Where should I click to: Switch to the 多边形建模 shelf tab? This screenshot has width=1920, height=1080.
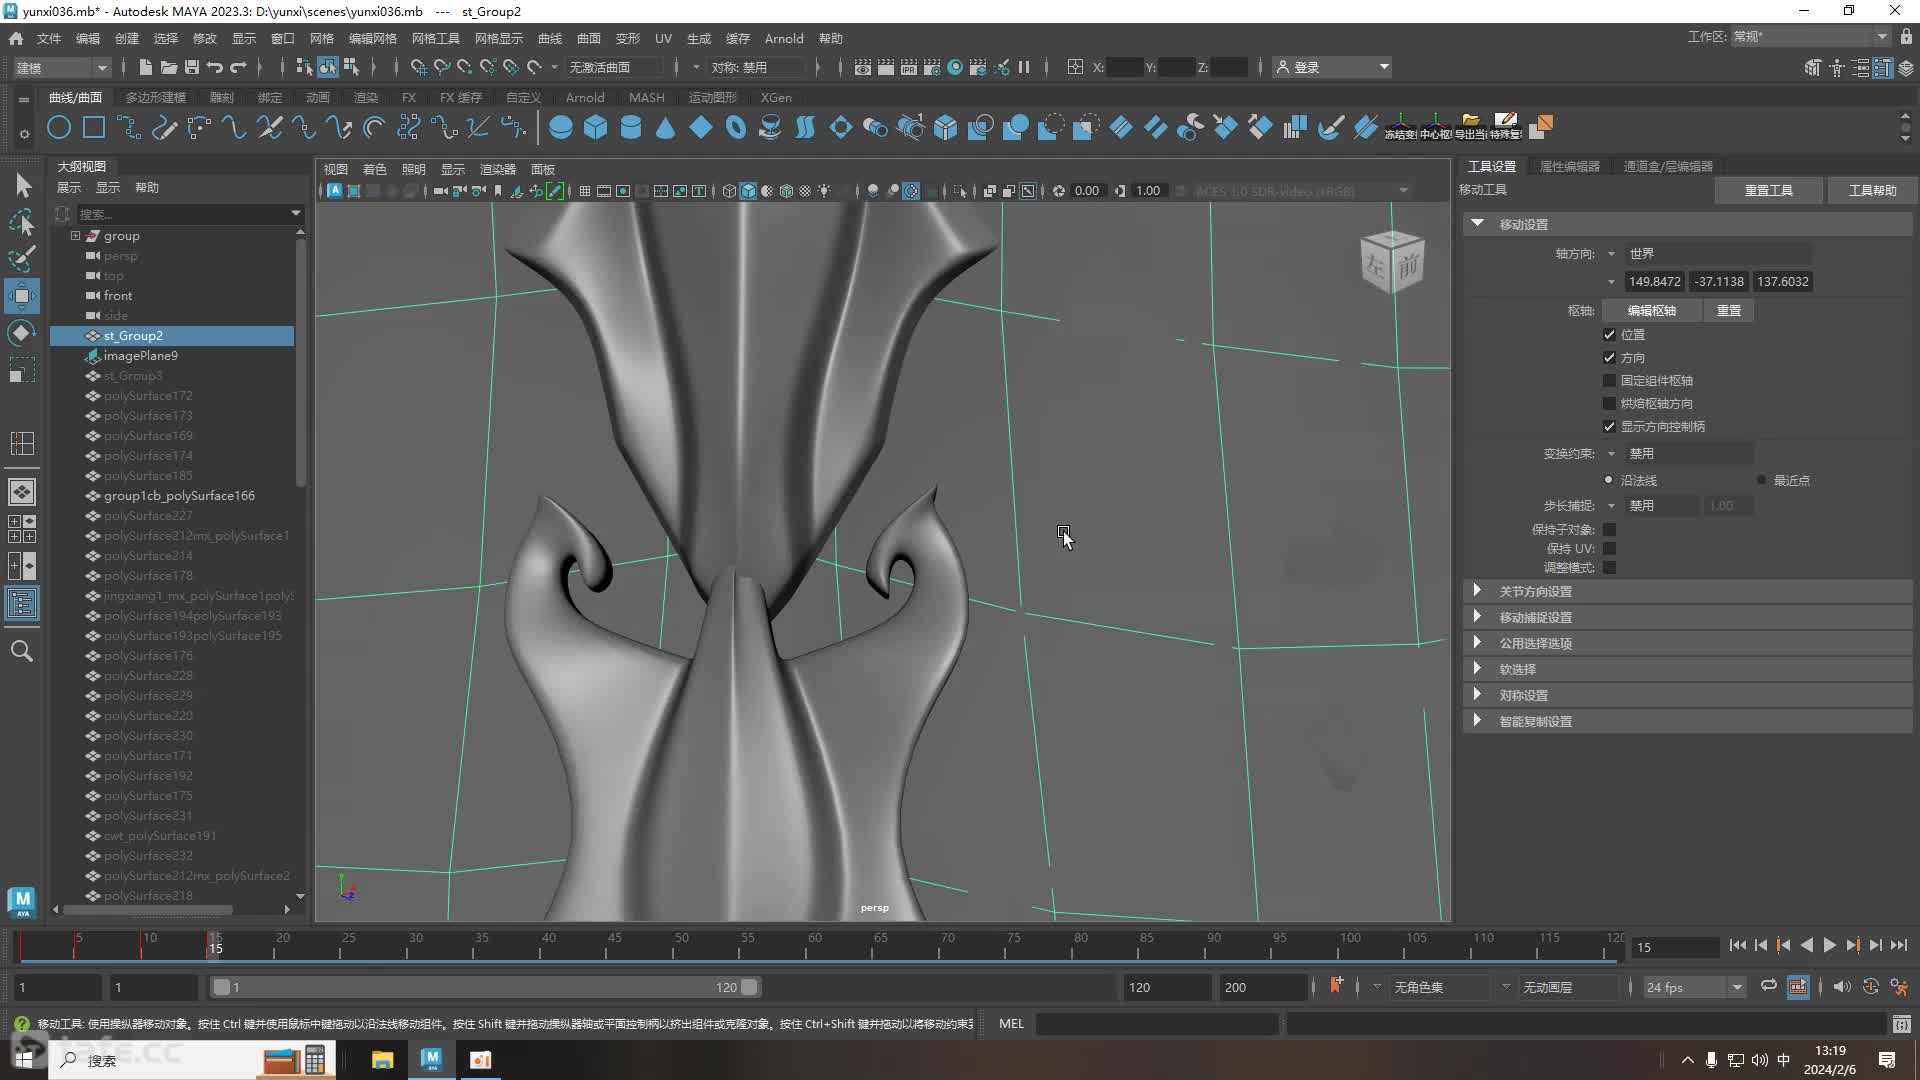tap(156, 97)
